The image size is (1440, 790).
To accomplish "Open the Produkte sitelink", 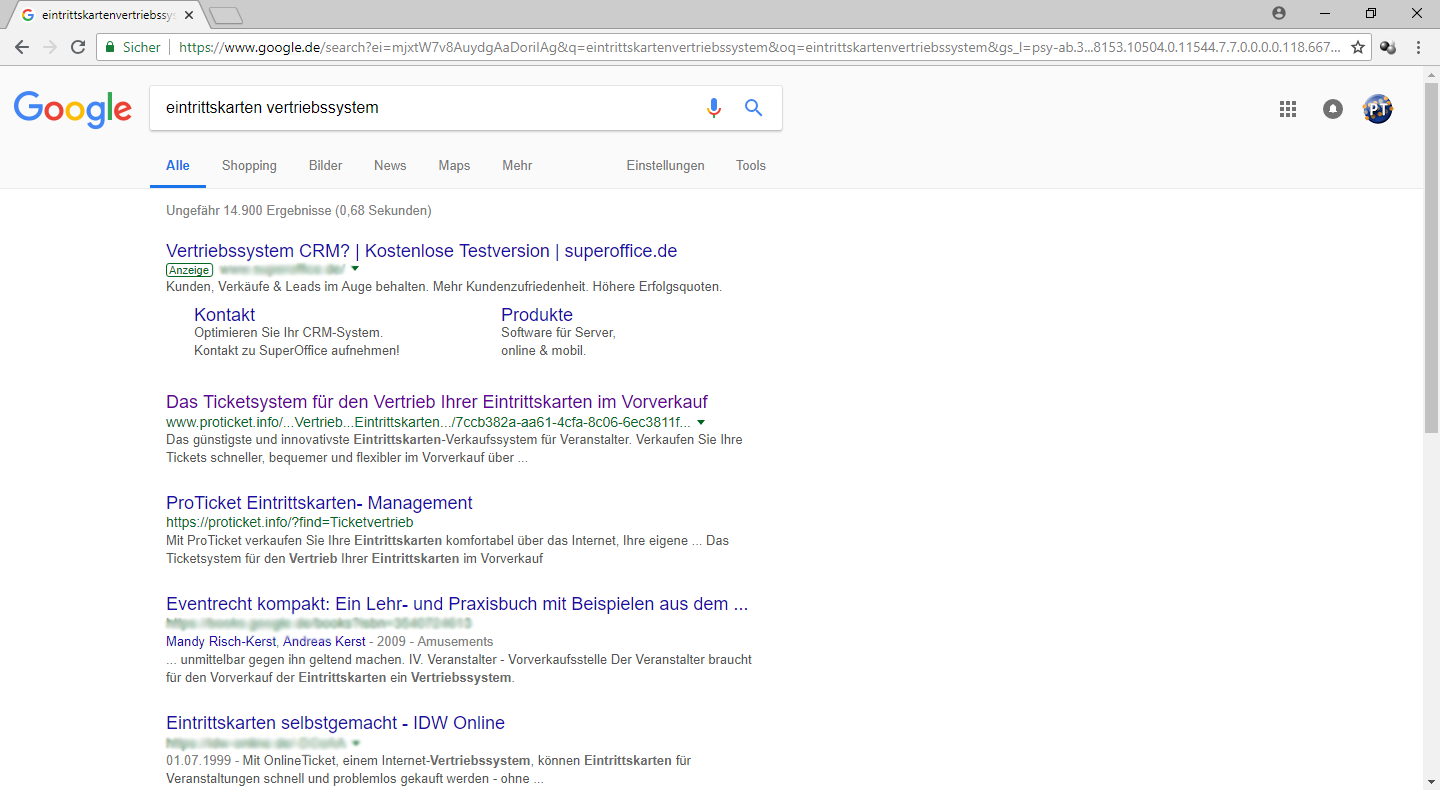I will 537,315.
